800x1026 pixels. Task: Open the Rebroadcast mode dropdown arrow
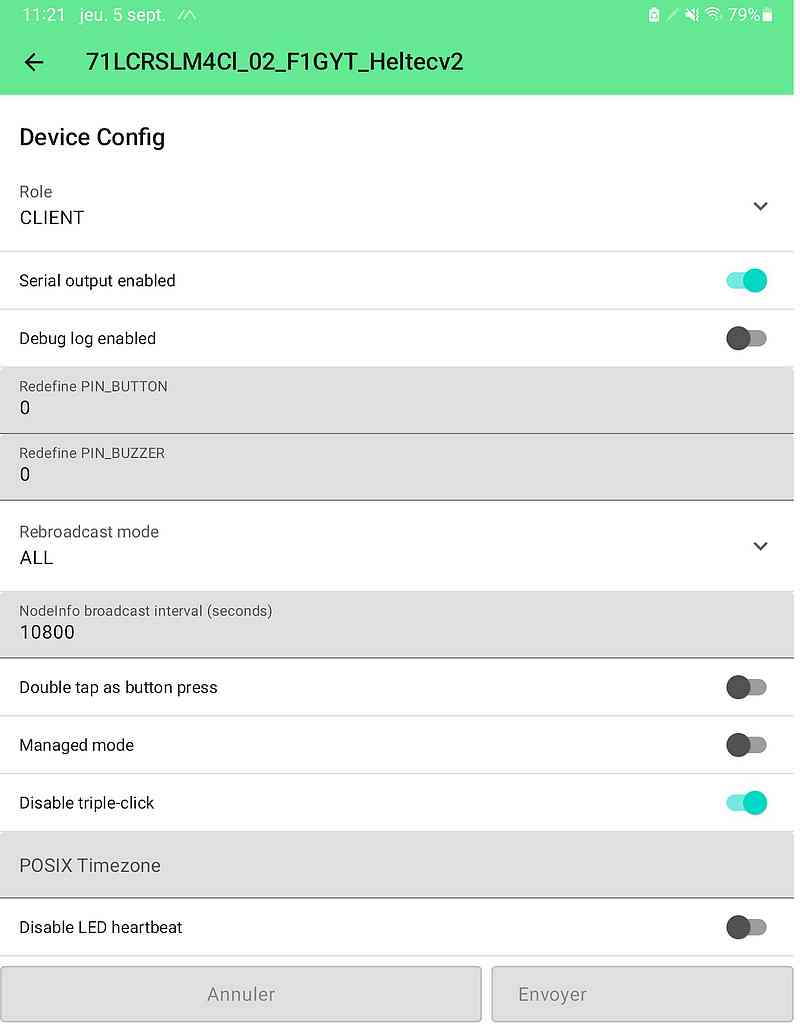(x=760, y=546)
